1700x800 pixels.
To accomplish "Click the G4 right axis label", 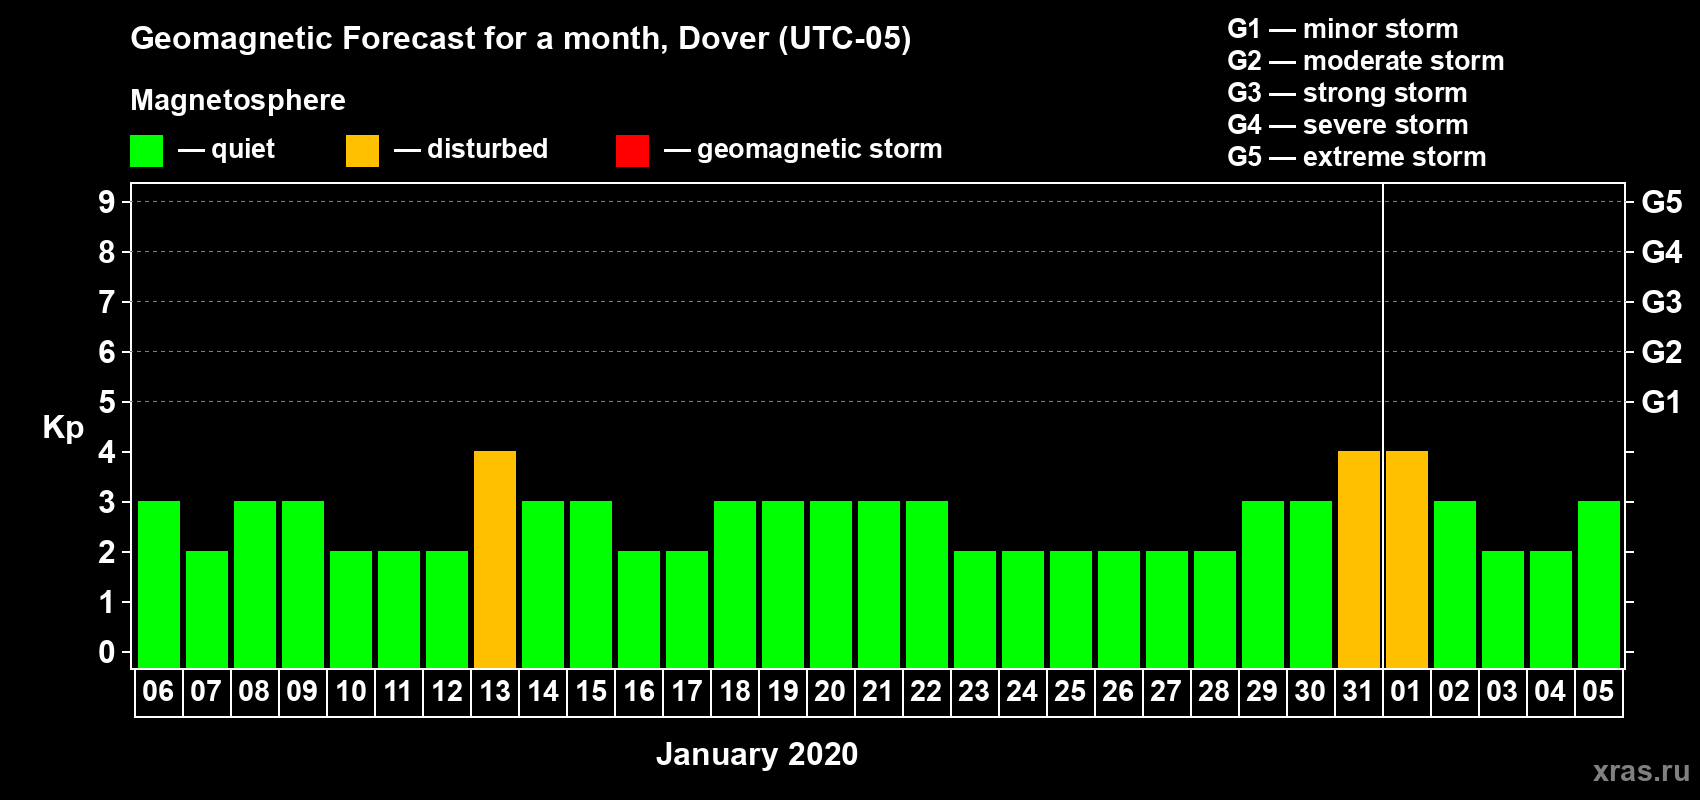I will 1662,252.
